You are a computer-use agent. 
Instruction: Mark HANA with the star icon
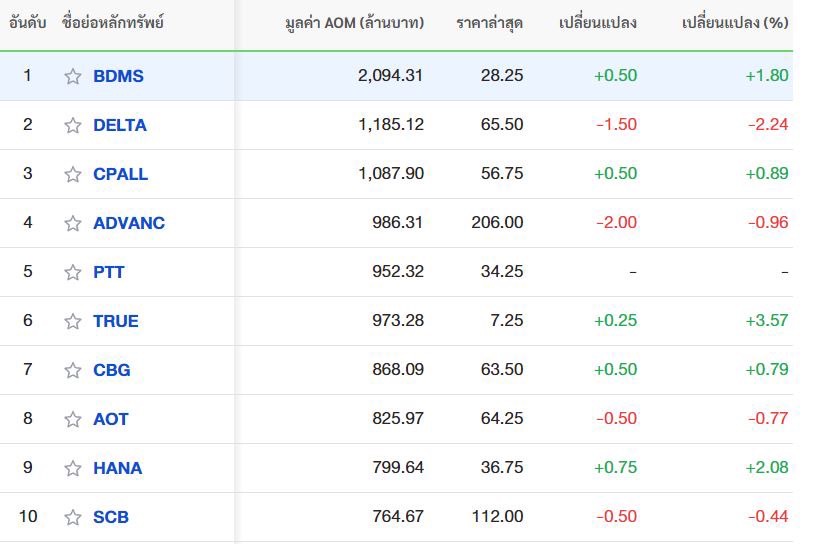pos(73,468)
